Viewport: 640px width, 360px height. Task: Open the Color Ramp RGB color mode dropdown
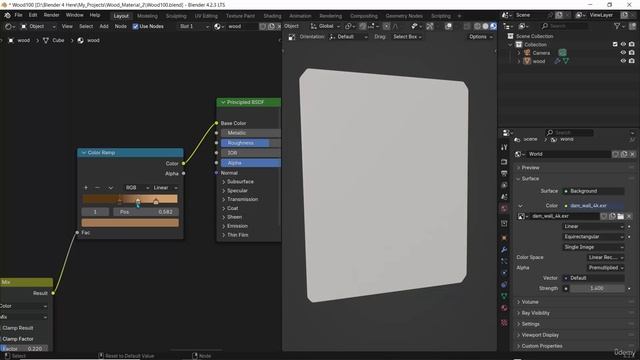tap(136, 188)
